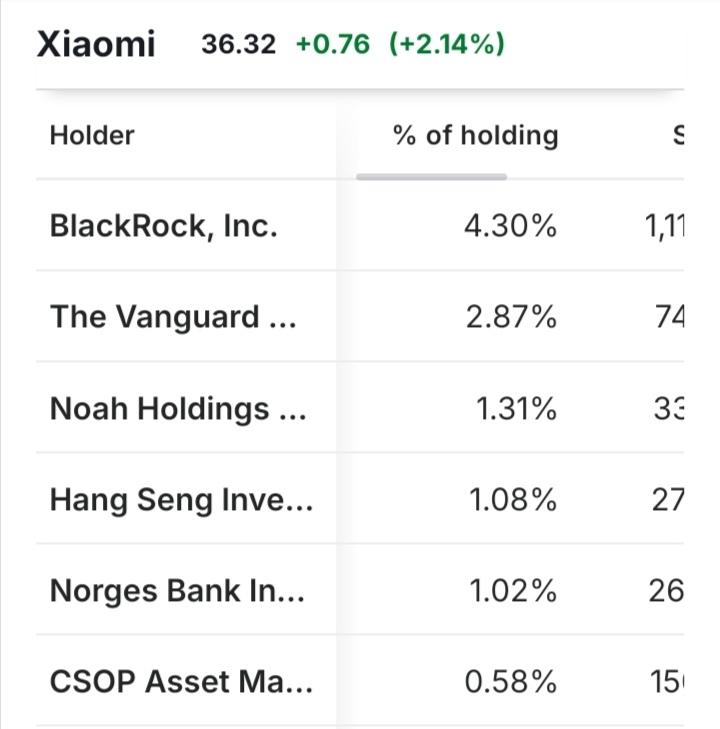This screenshot has height=729, width=720.
Task: Click the 1.02% holding value
Action: 512,591
